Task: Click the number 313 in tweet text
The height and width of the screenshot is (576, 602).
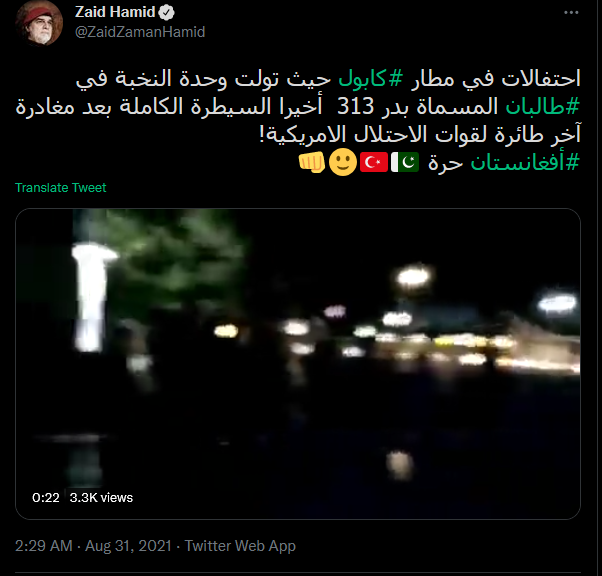Action: tap(356, 106)
